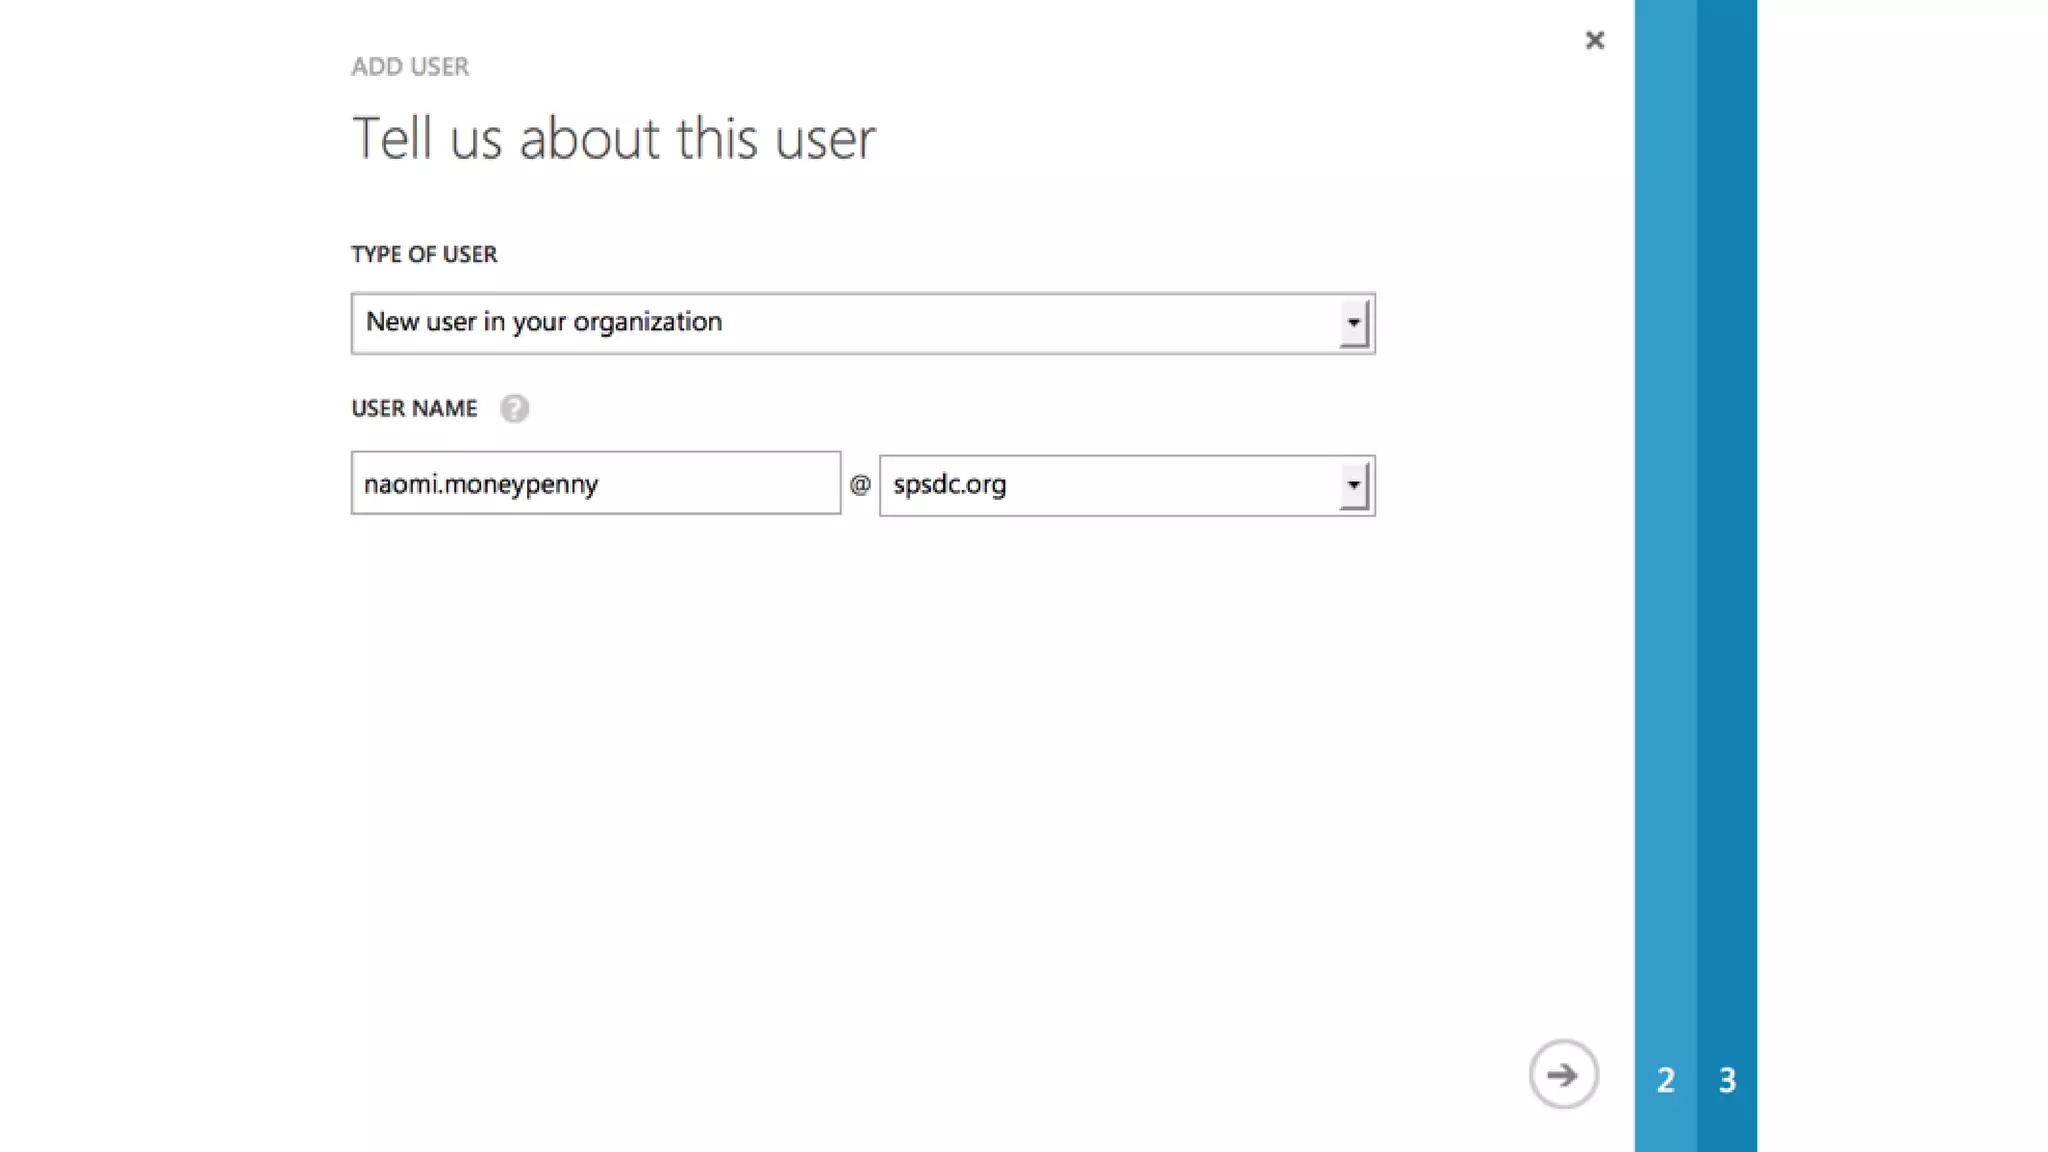Jump to wizard step 3
Image resolution: width=2048 pixels, height=1152 pixels.
tap(1727, 1080)
